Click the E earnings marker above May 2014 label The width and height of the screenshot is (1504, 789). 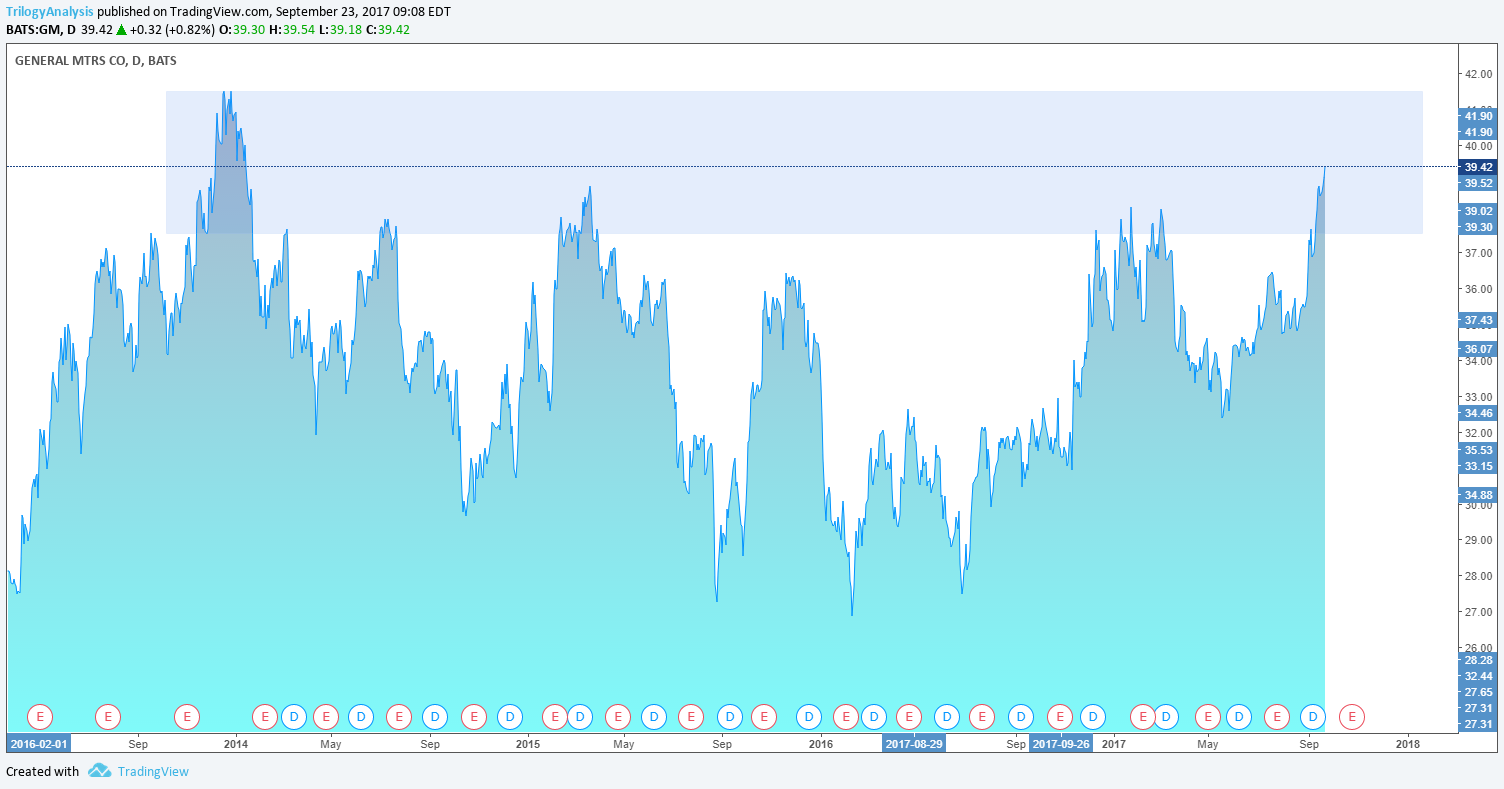coord(326,716)
